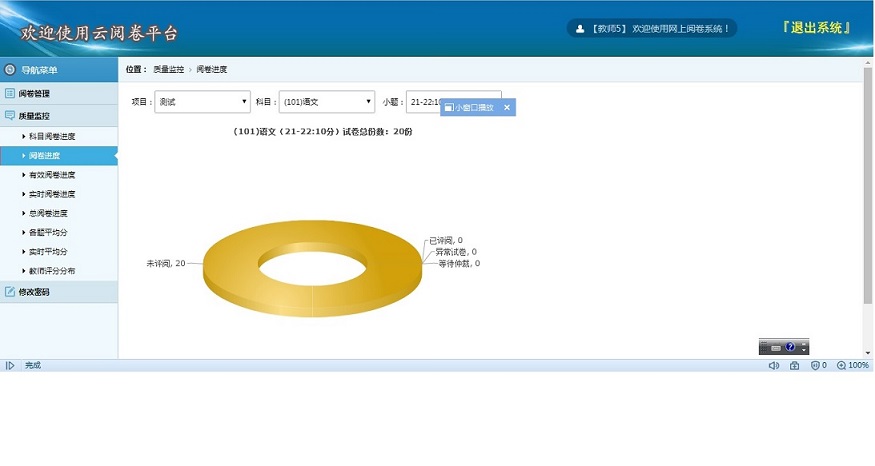The height and width of the screenshot is (466, 875).
Task: Click the 导航菜单 header label
Action: (x=39, y=70)
